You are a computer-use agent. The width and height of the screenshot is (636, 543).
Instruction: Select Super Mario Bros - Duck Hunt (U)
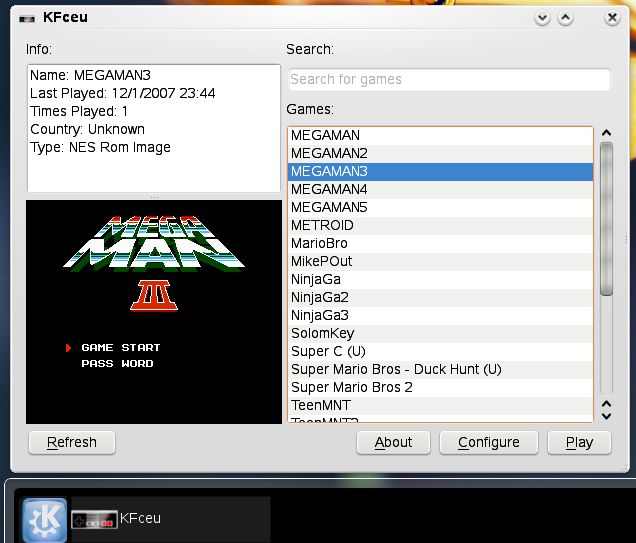(440, 369)
